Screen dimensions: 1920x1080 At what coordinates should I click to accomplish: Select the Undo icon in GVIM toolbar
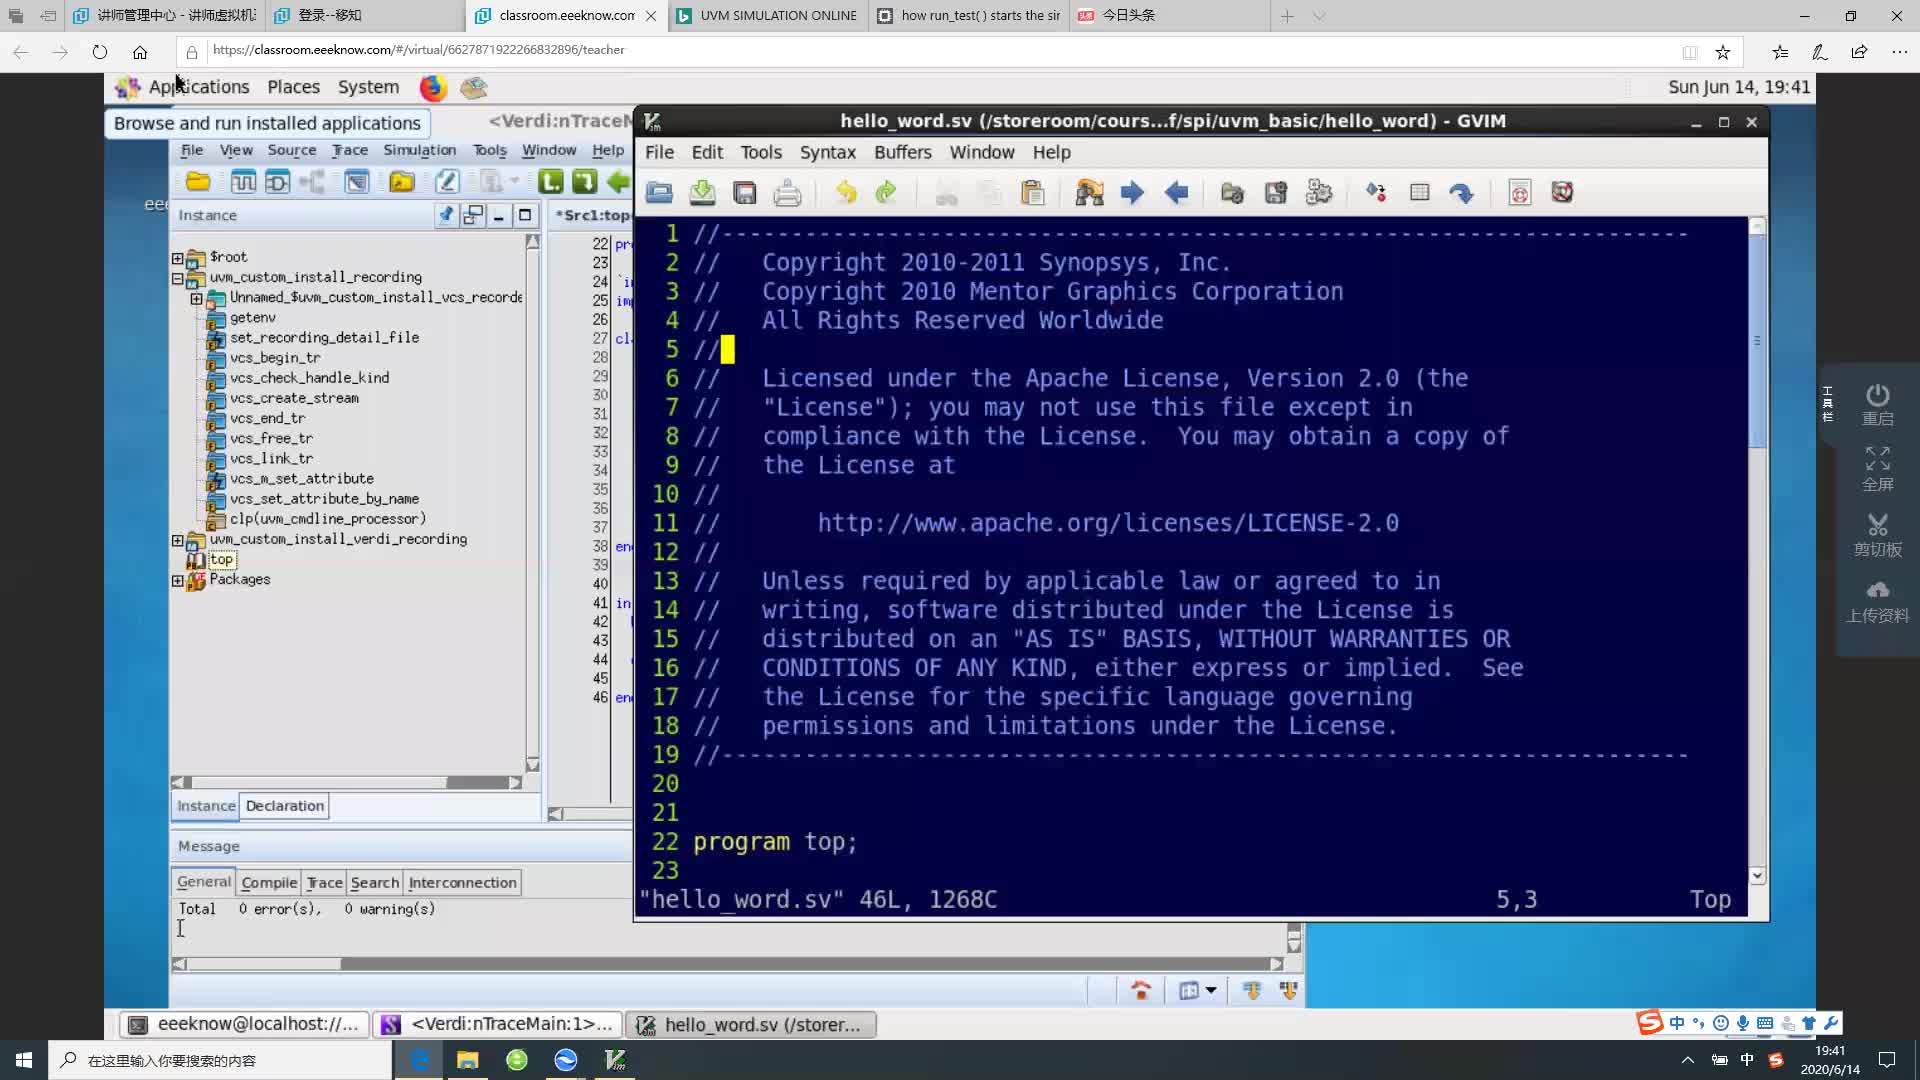click(844, 193)
